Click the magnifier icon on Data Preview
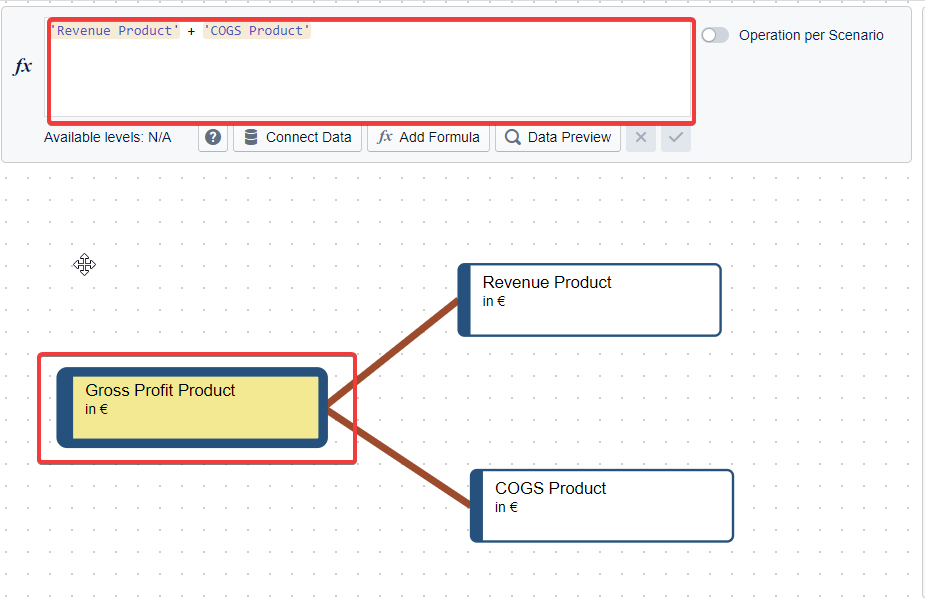Viewport: 925px width, 603px height. click(x=513, y=137)
